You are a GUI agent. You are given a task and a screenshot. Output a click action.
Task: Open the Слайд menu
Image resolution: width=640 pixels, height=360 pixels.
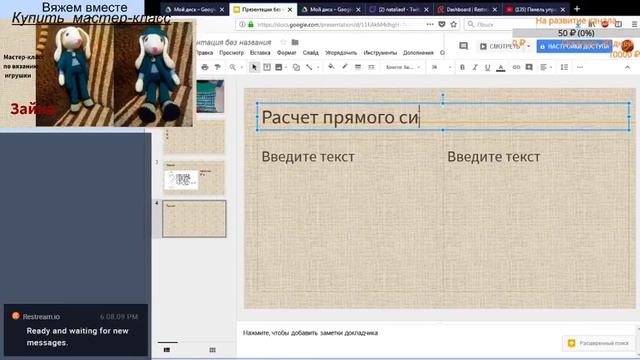pos(311,53)
